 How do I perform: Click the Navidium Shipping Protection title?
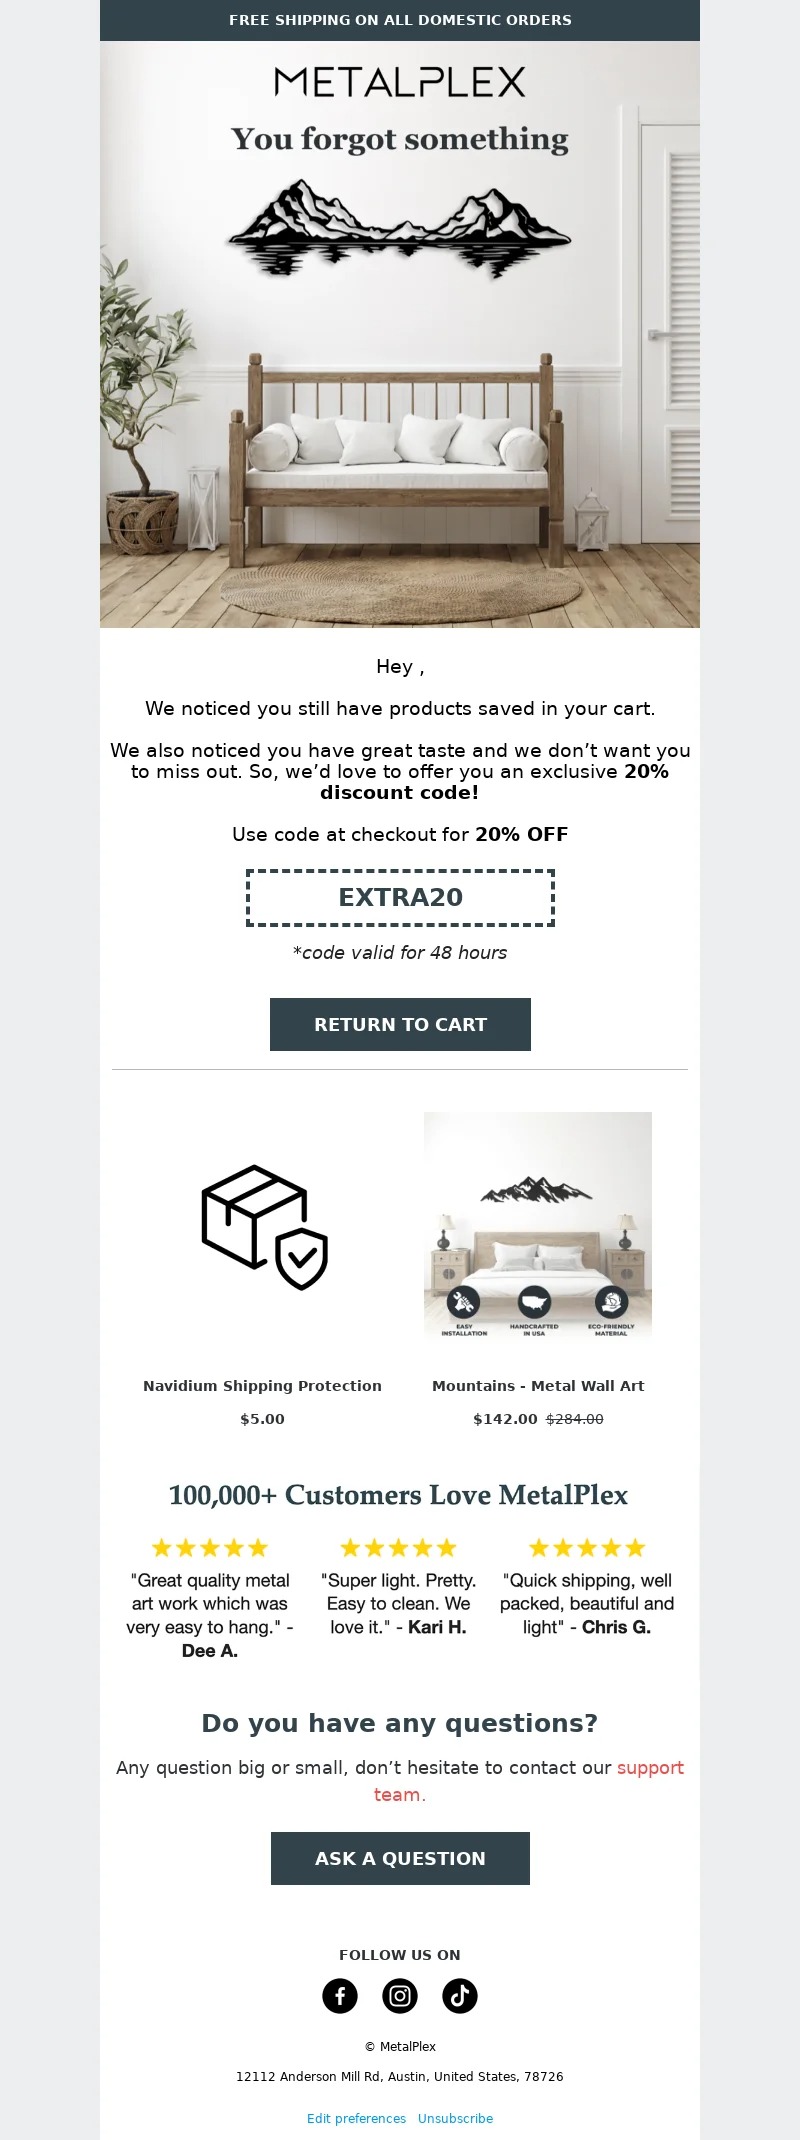(x=262, y=1386)
